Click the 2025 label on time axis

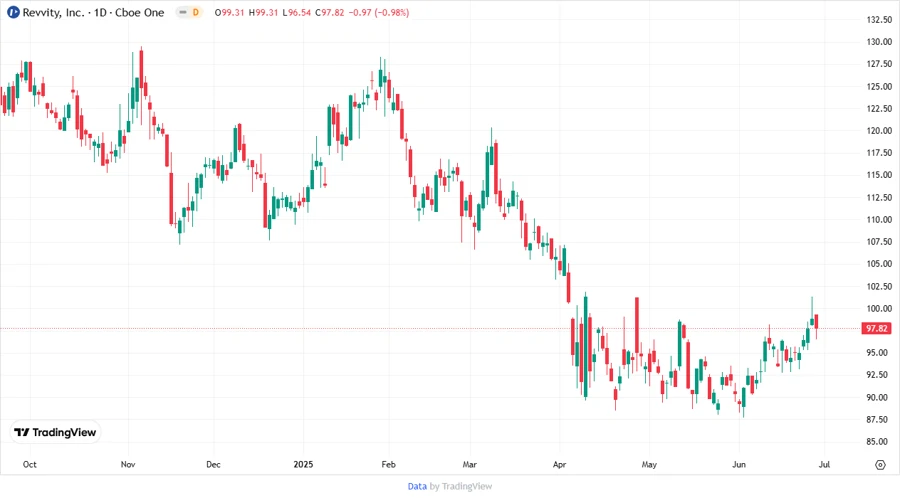(303, 464)
